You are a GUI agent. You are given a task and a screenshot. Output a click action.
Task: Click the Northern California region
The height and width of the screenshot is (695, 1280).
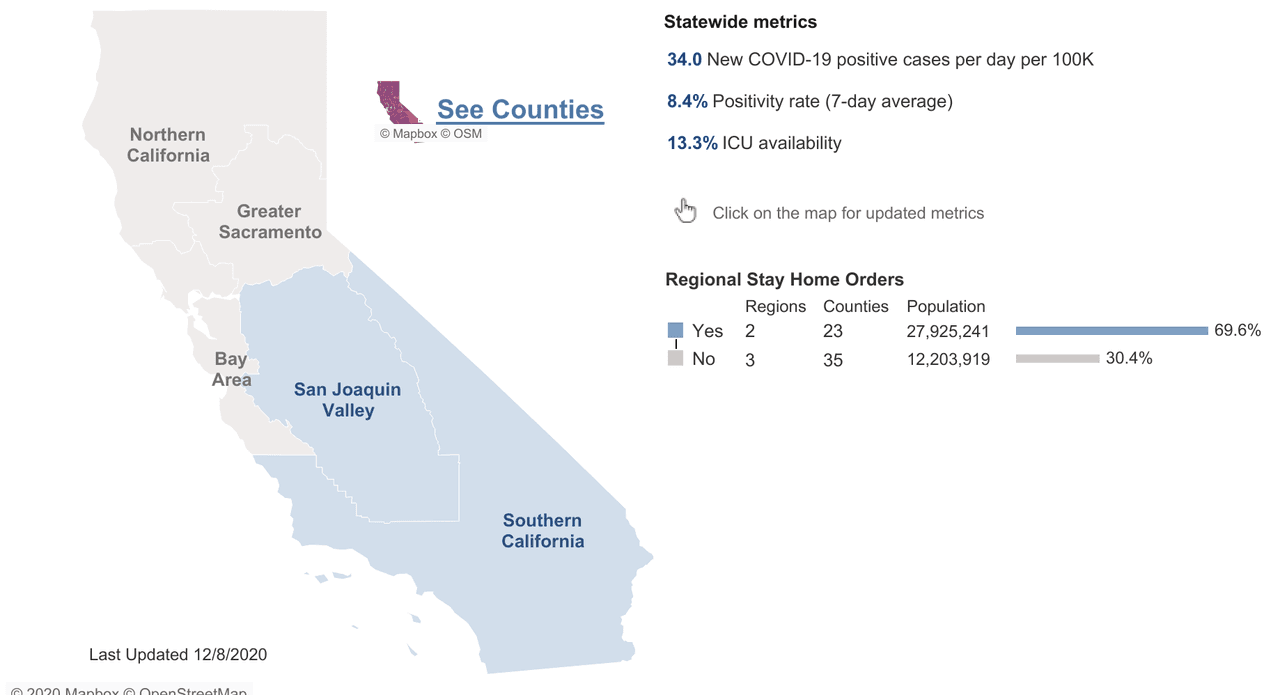click(x=167, y=145)
